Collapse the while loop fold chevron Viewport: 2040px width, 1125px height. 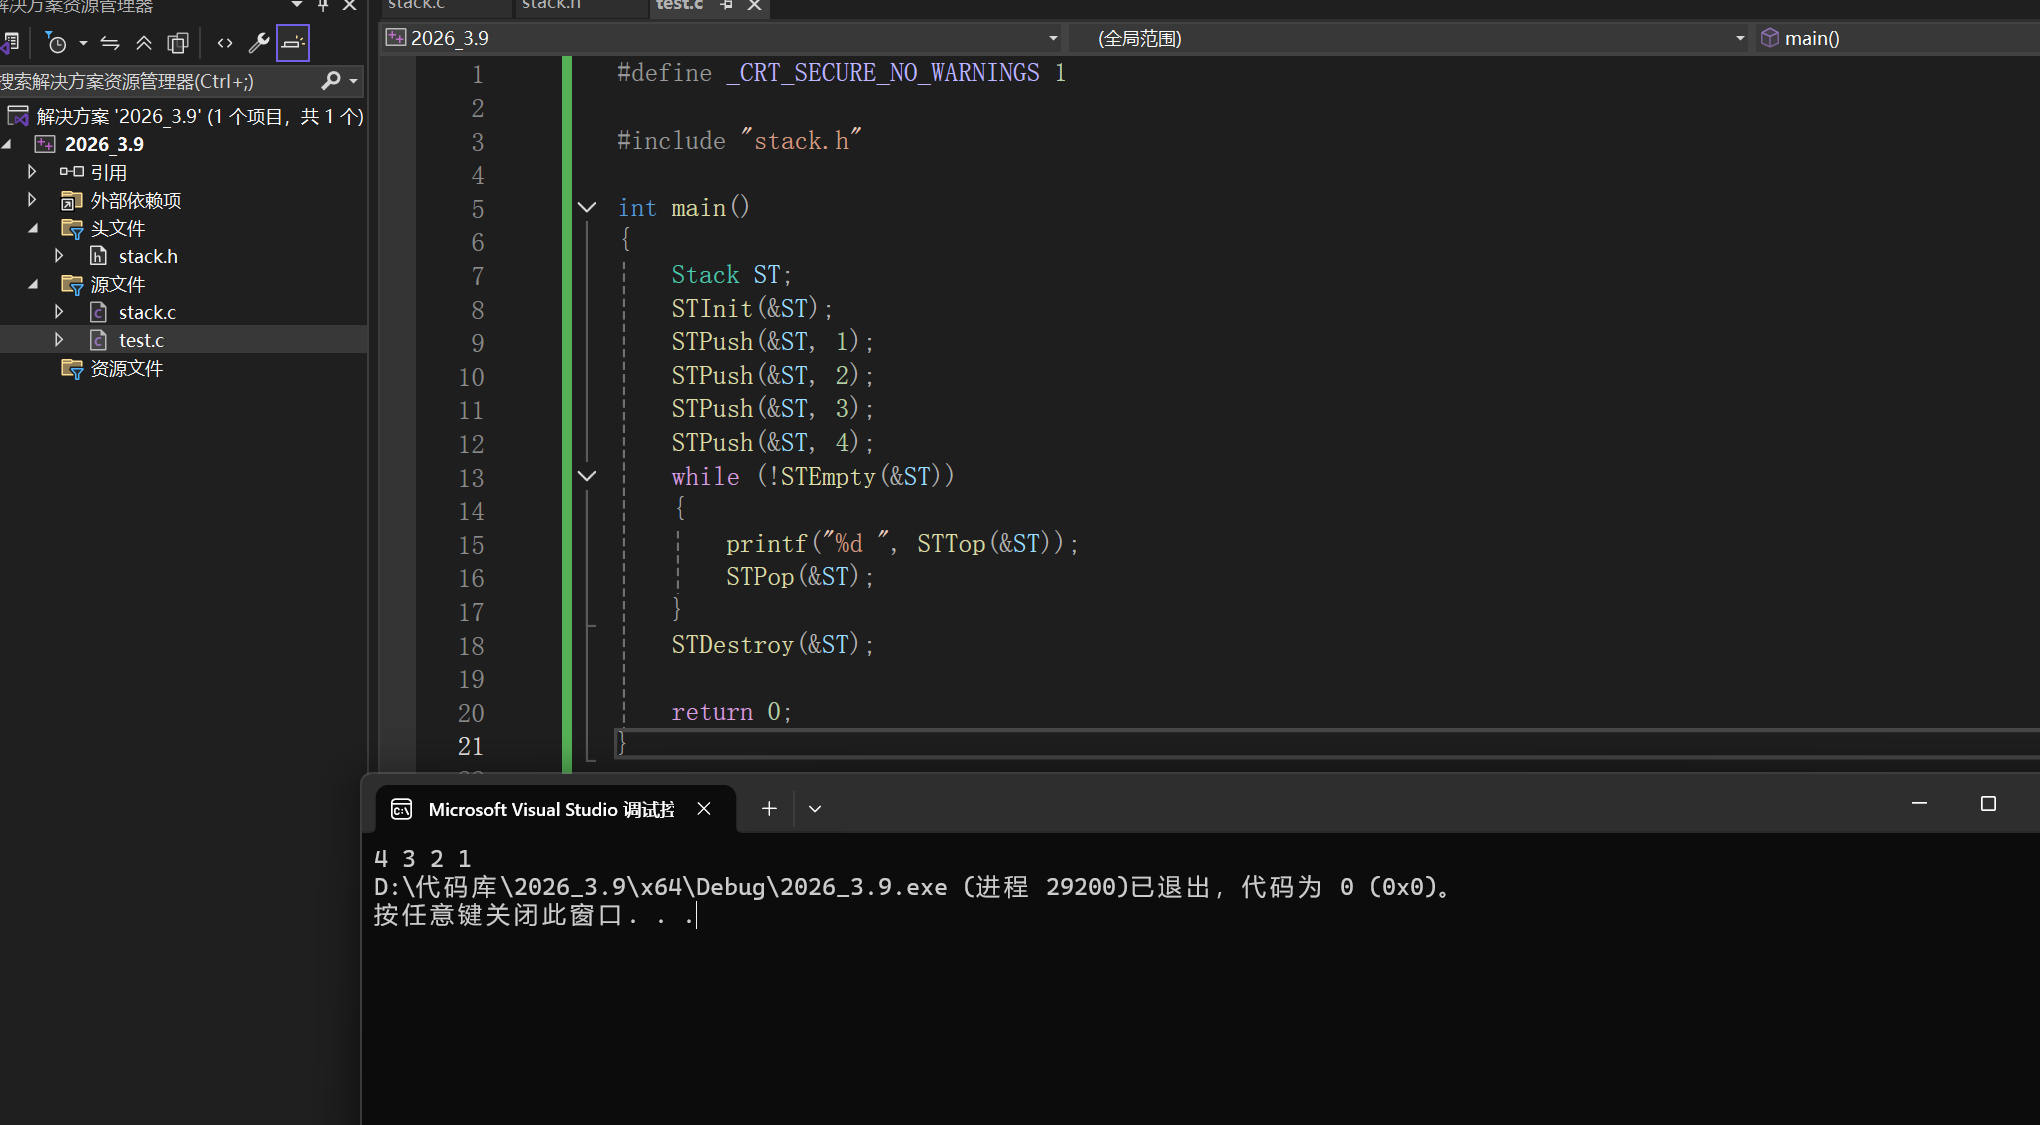pos(587,476)
